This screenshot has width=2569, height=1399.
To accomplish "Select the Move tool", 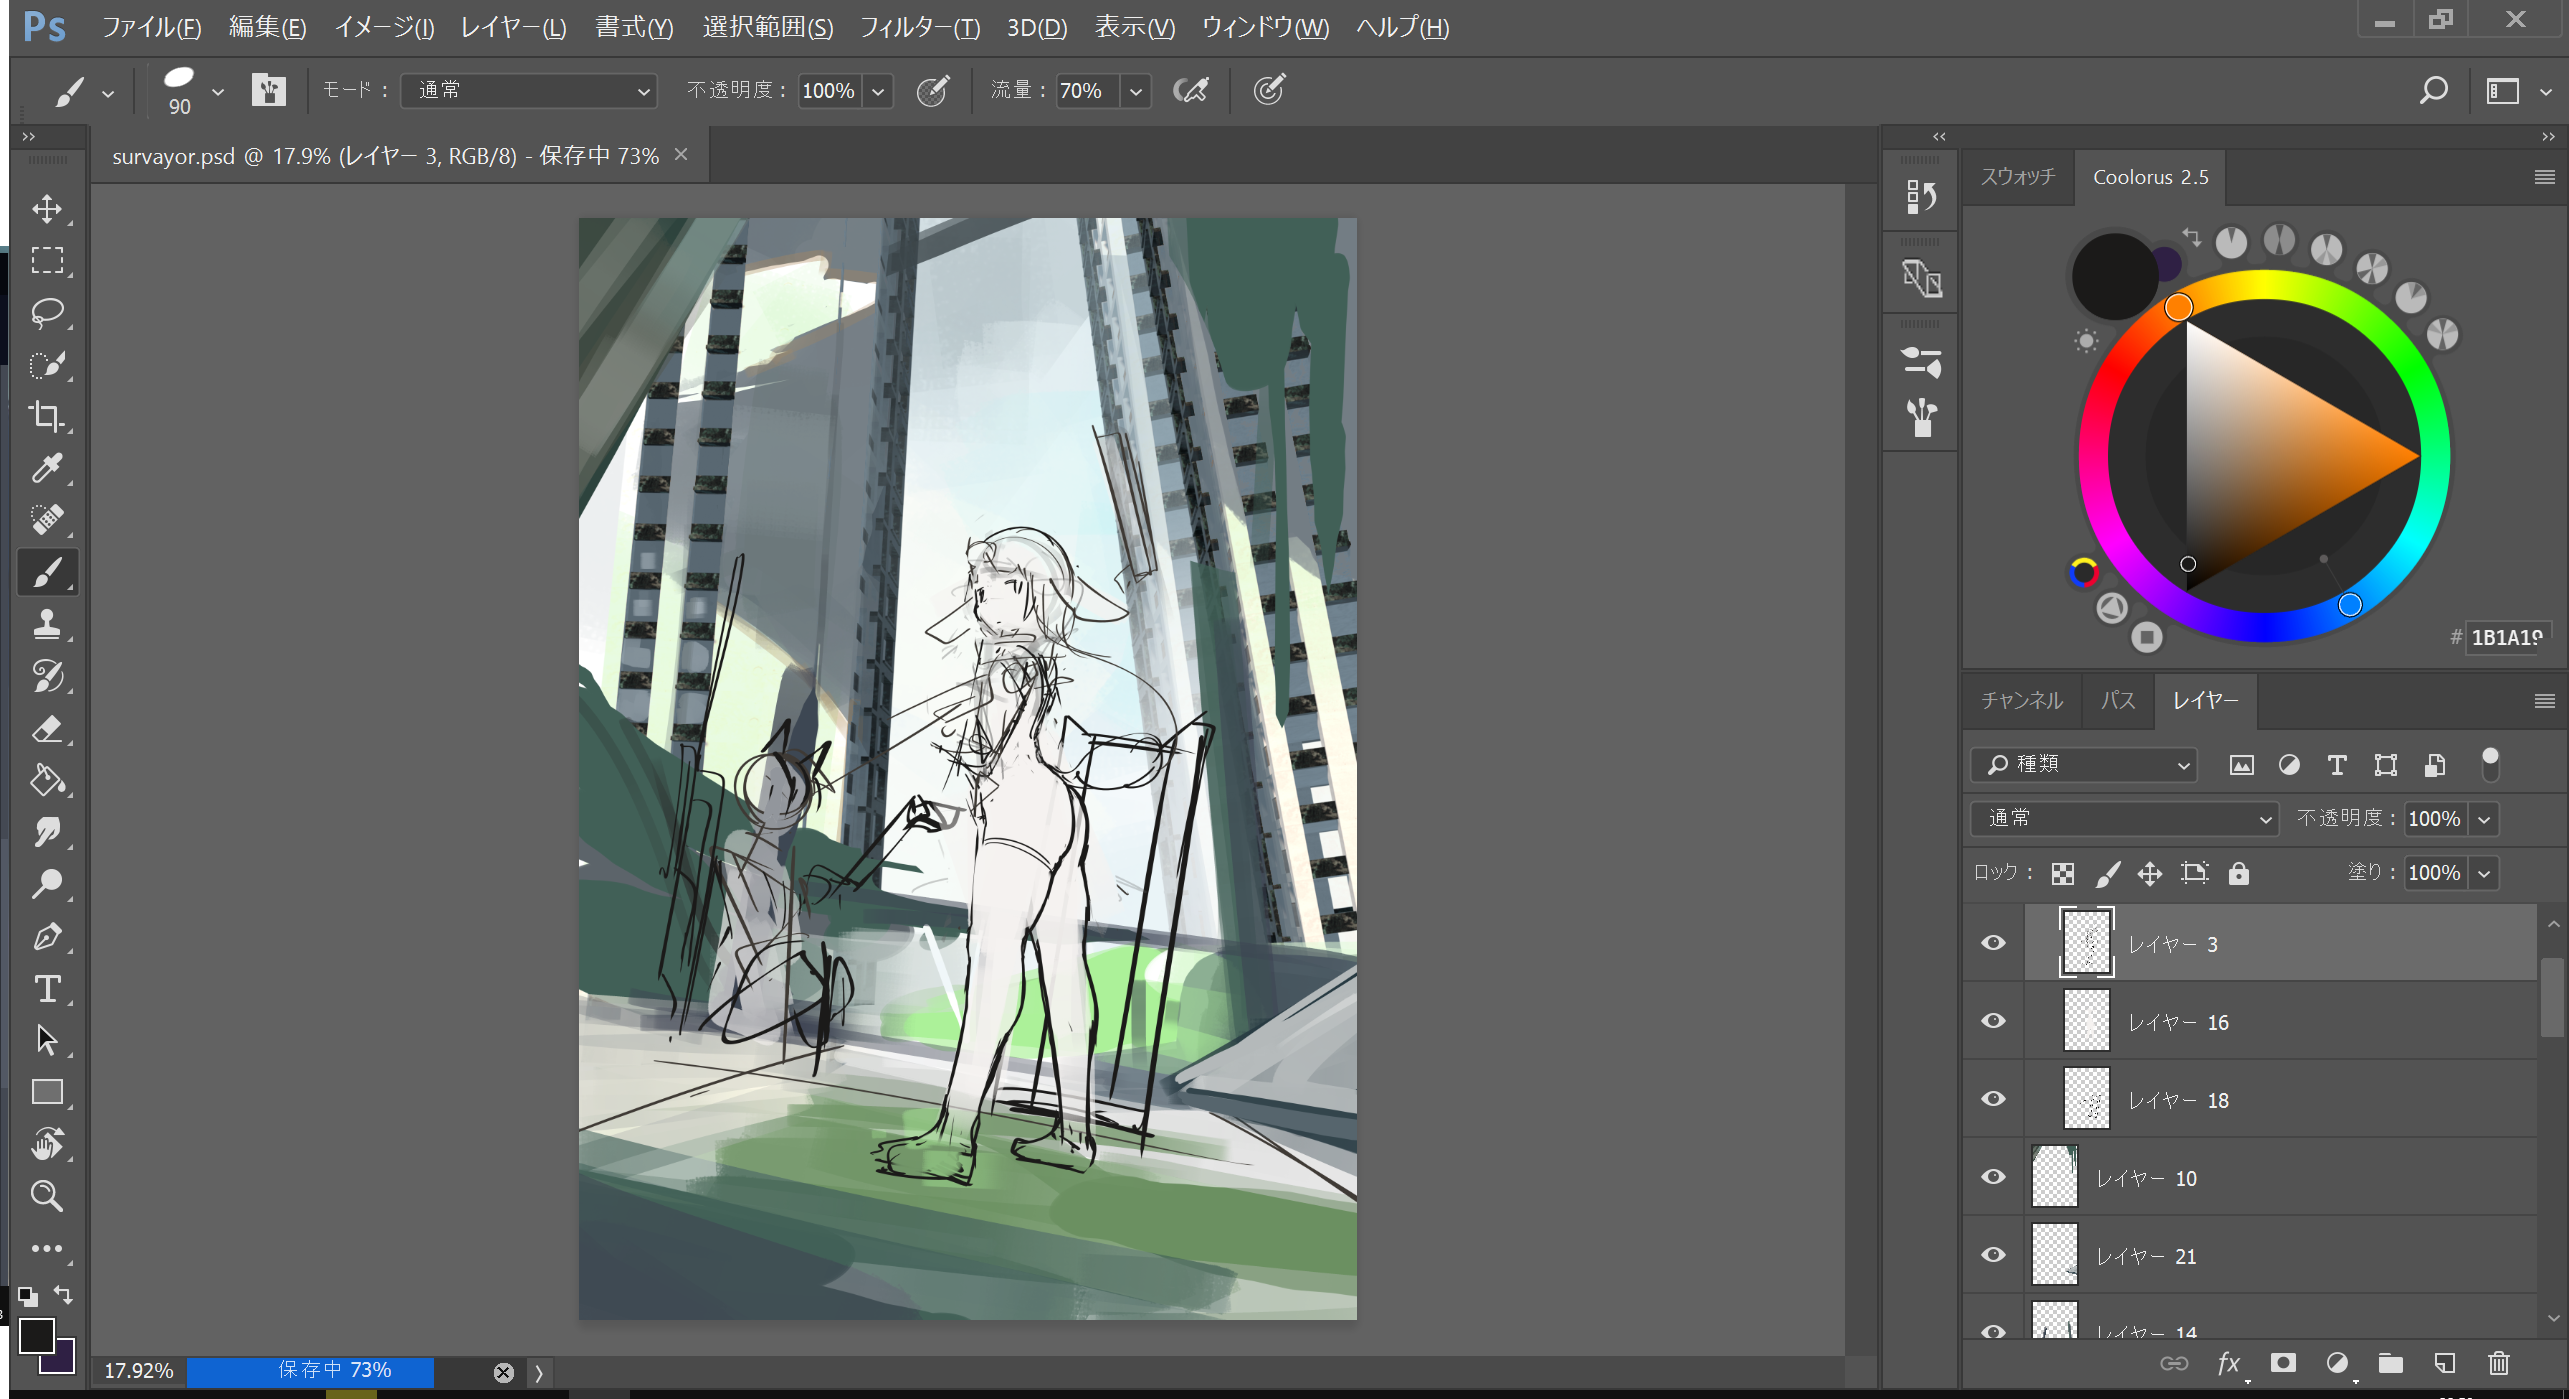I will click(47, 209).
